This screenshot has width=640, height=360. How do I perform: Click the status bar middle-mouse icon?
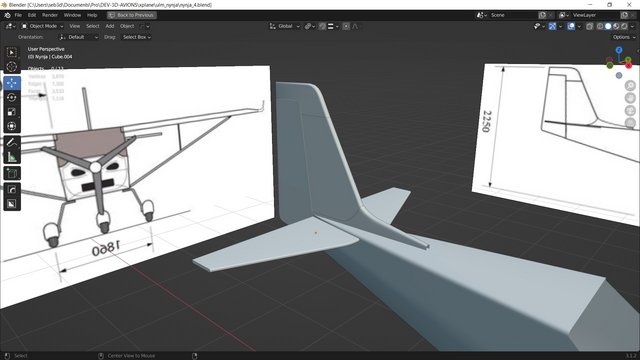click(101, 356)
